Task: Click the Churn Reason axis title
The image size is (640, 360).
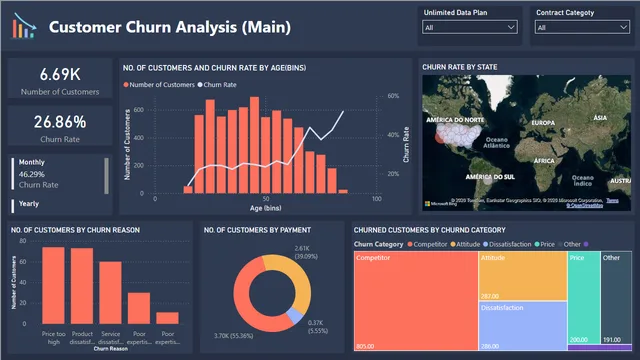Action: click(111, 349)
